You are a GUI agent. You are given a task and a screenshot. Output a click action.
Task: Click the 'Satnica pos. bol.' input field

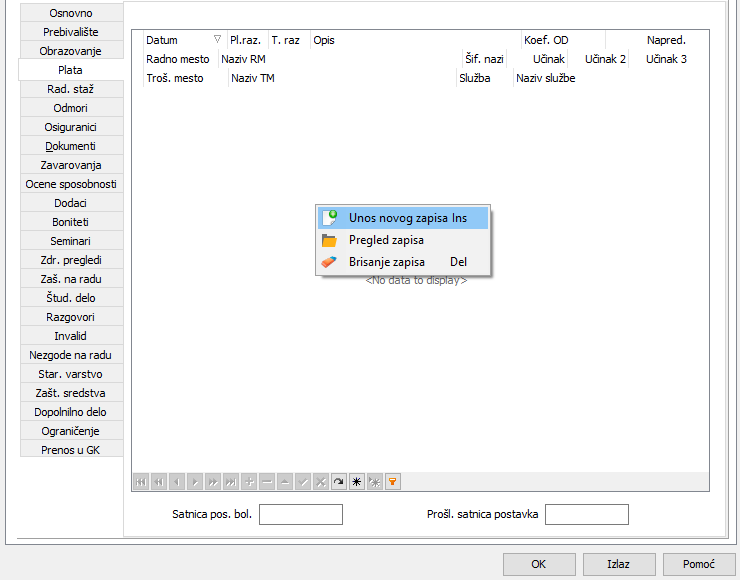pyautogui.click(x=300, y=514)
